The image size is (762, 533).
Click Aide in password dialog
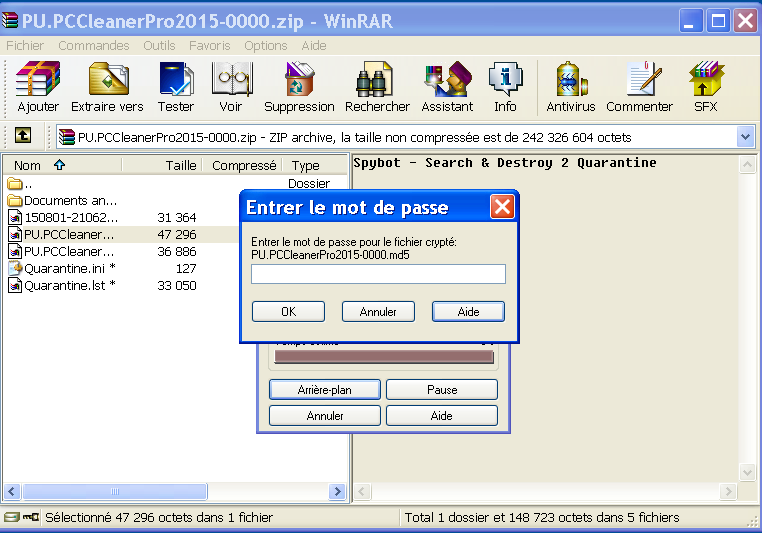468,311
